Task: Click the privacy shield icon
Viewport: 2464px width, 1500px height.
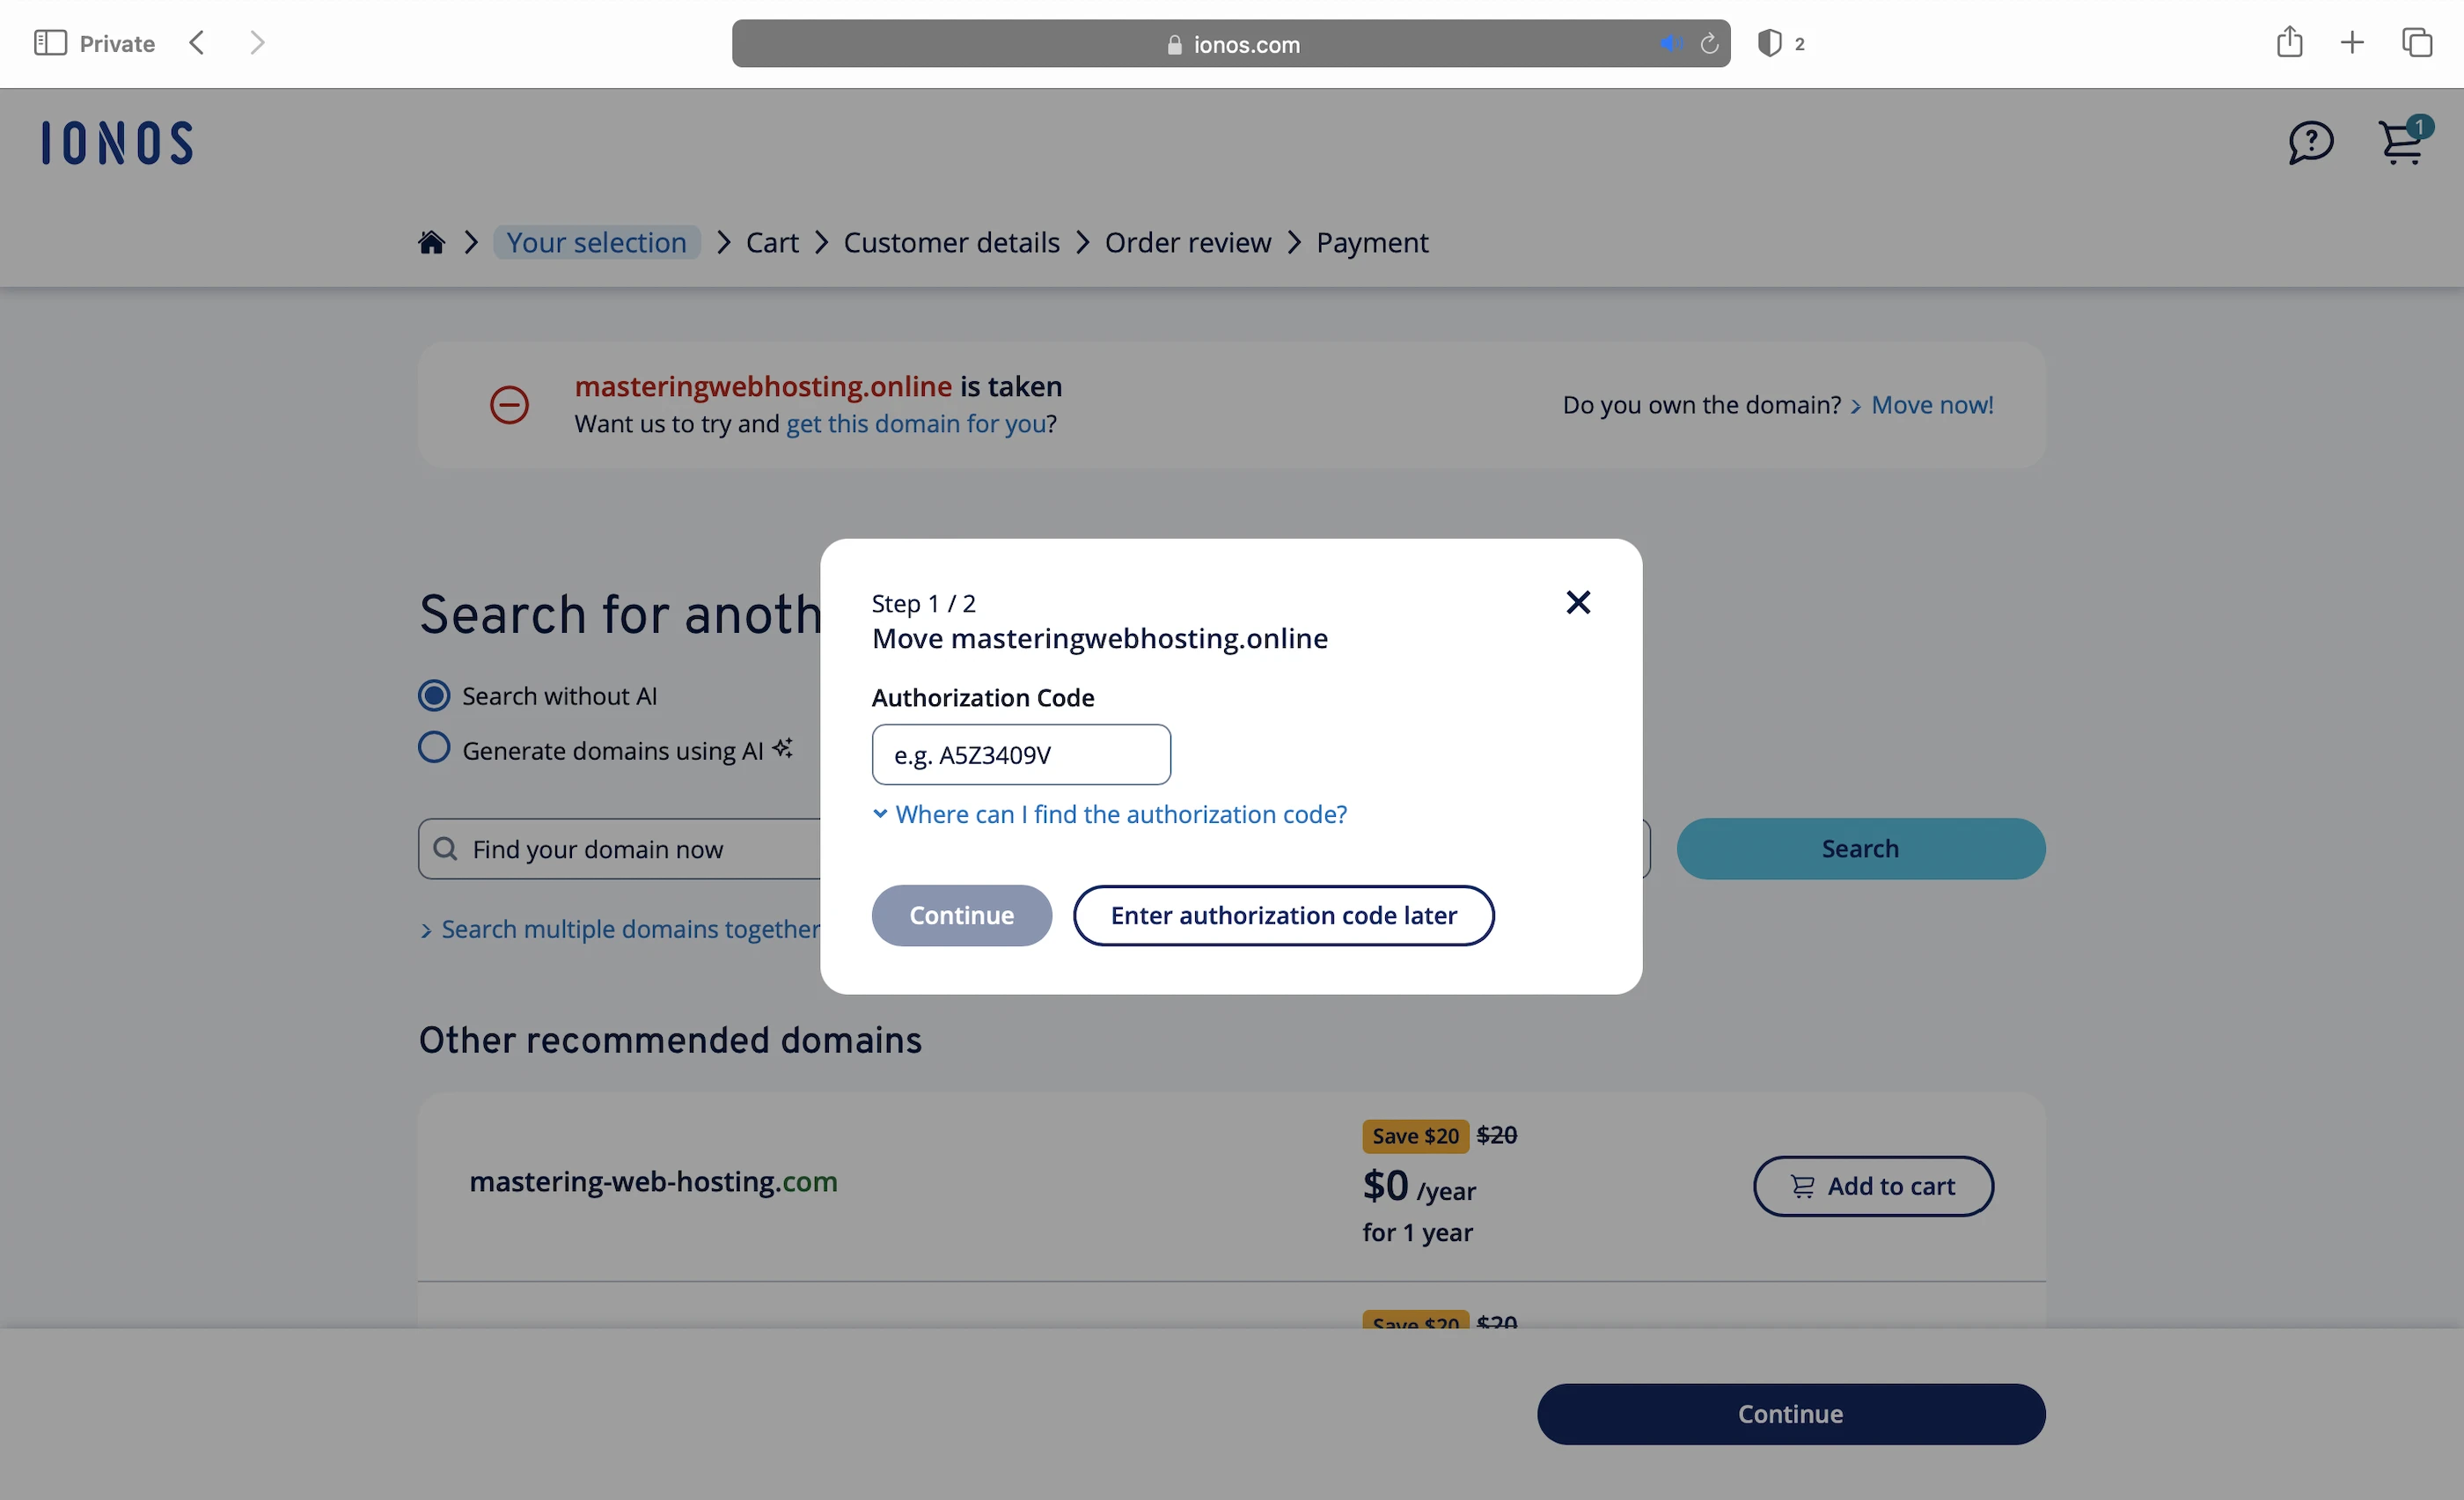Action: (1769, 44)
